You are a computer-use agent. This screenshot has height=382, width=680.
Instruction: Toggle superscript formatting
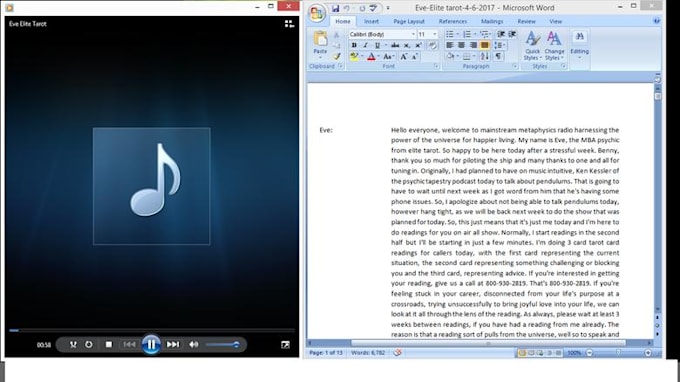[x=418, y=46]
